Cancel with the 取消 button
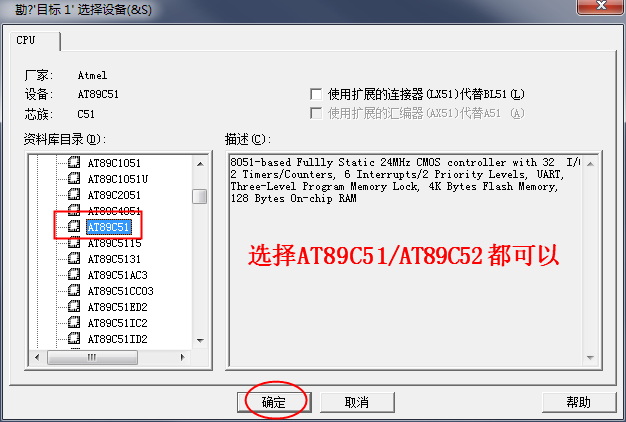 pyautogui.click(x=357, y=402)
